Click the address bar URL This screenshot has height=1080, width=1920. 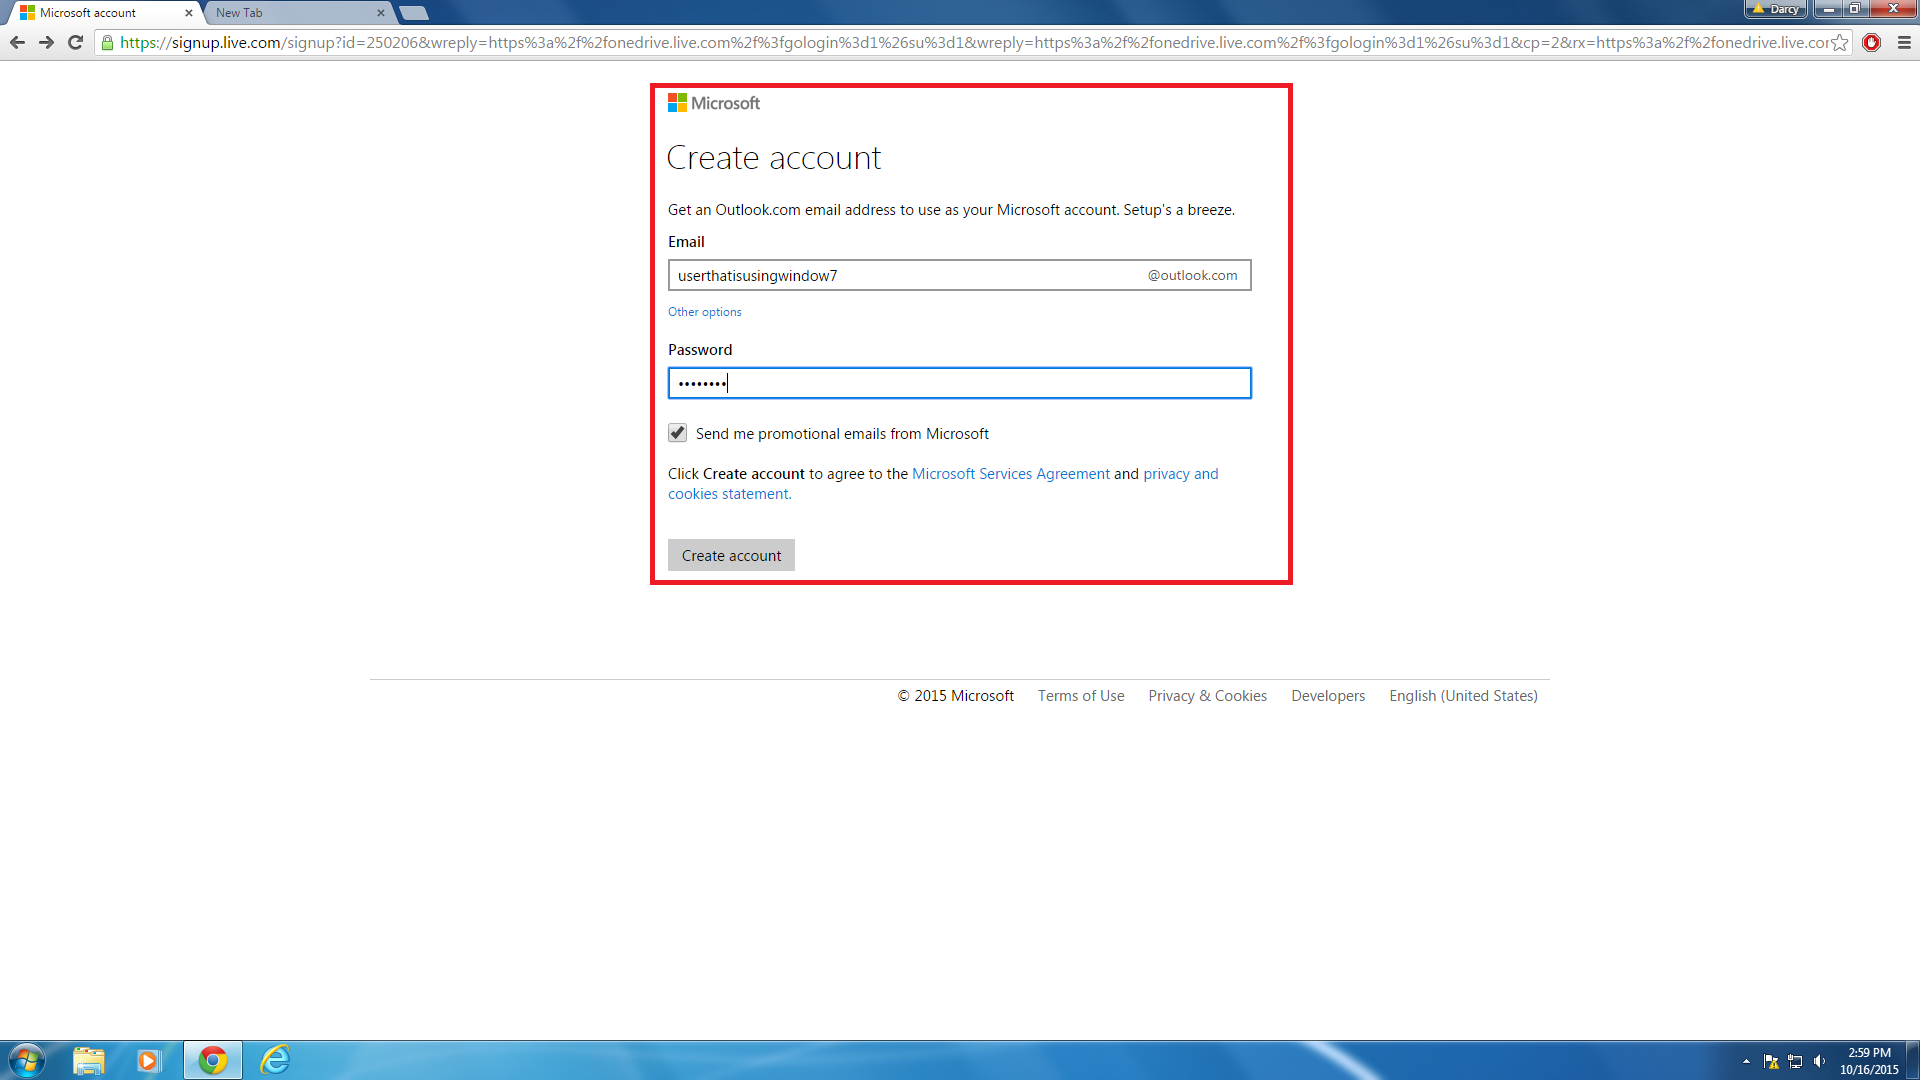point(975,42)
